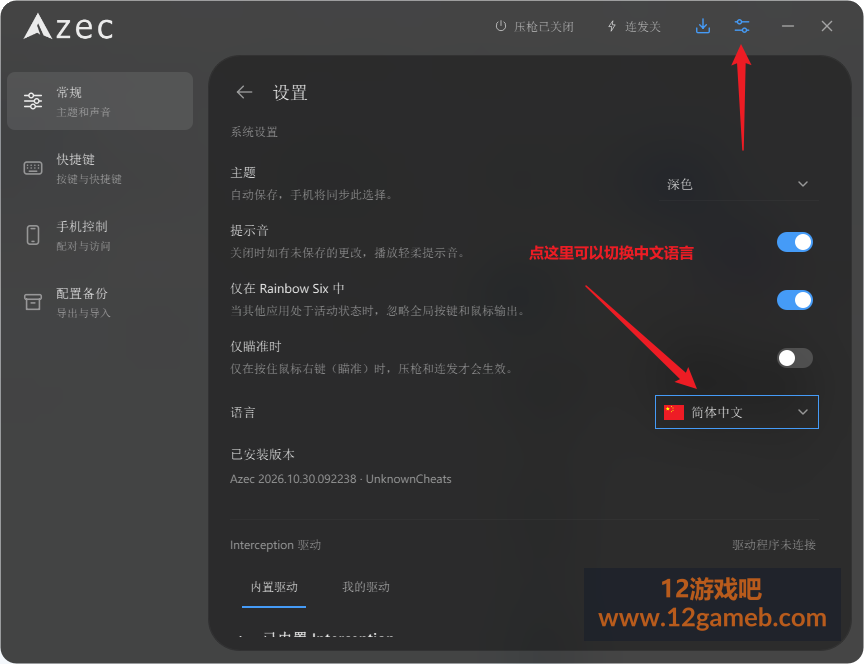Open the 常规 section in the sidebar

(x=100, y=101)
